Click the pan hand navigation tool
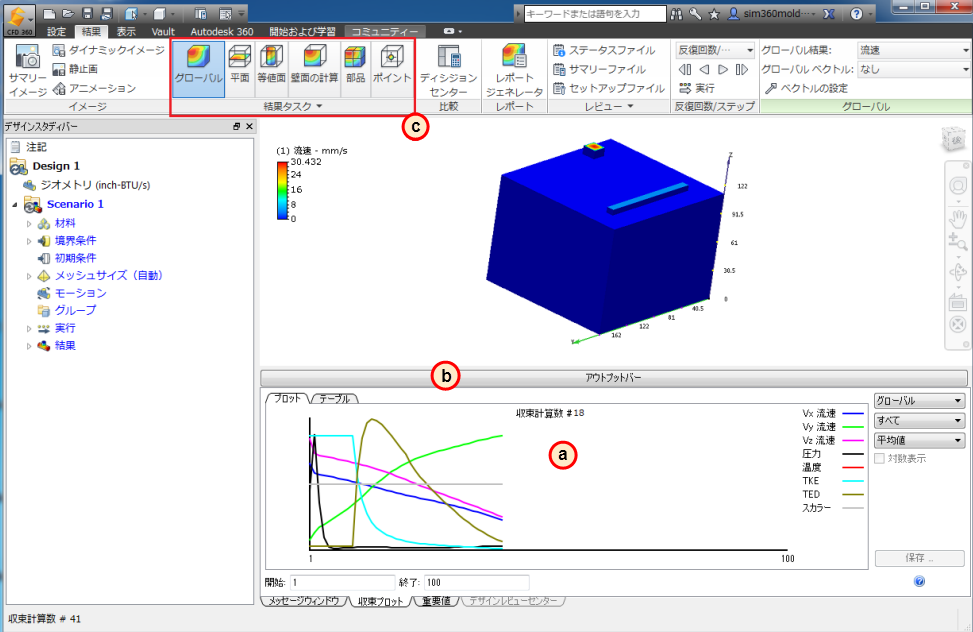The width and height of the screenshot is (973, 632). pyautogui.click(x=957, y=219)
